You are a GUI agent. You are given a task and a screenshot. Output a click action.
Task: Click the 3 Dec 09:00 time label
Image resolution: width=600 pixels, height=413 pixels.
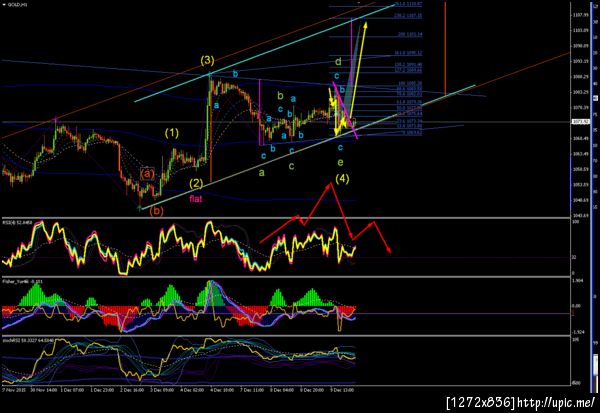click(x=162, y=390)
